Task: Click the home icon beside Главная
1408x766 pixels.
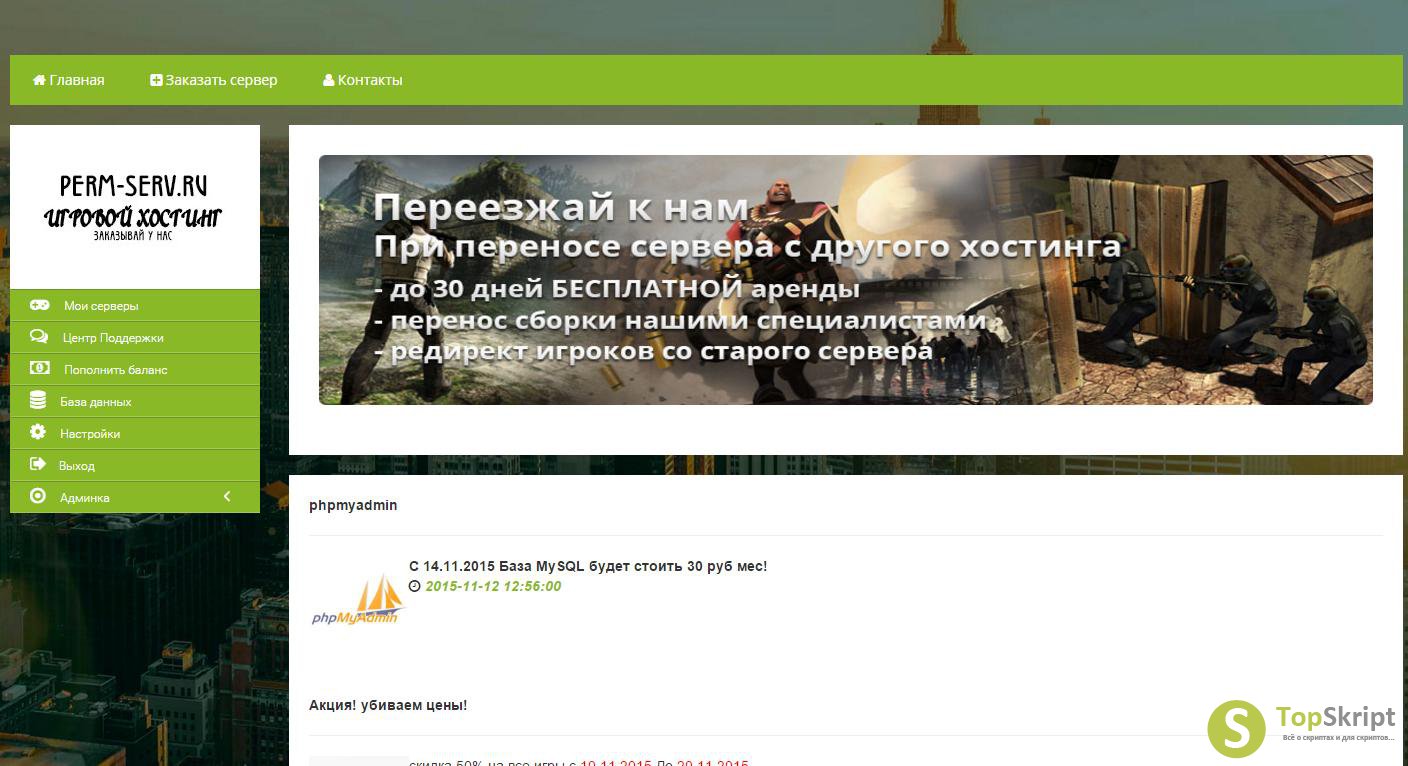Action: click(x=39, y=80)
